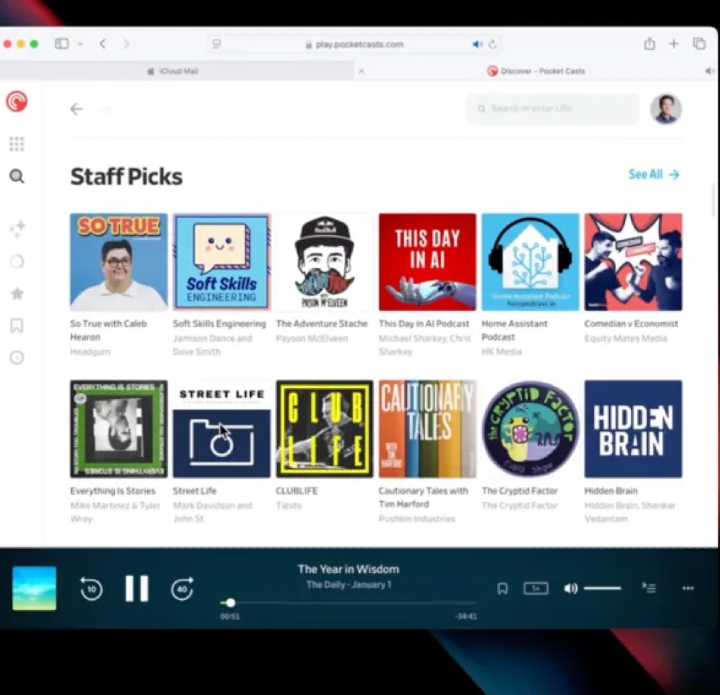Open Street Life podcast artwork
Image resolution: width=720 pixels, height=695 pixels.
pos(221,429)
